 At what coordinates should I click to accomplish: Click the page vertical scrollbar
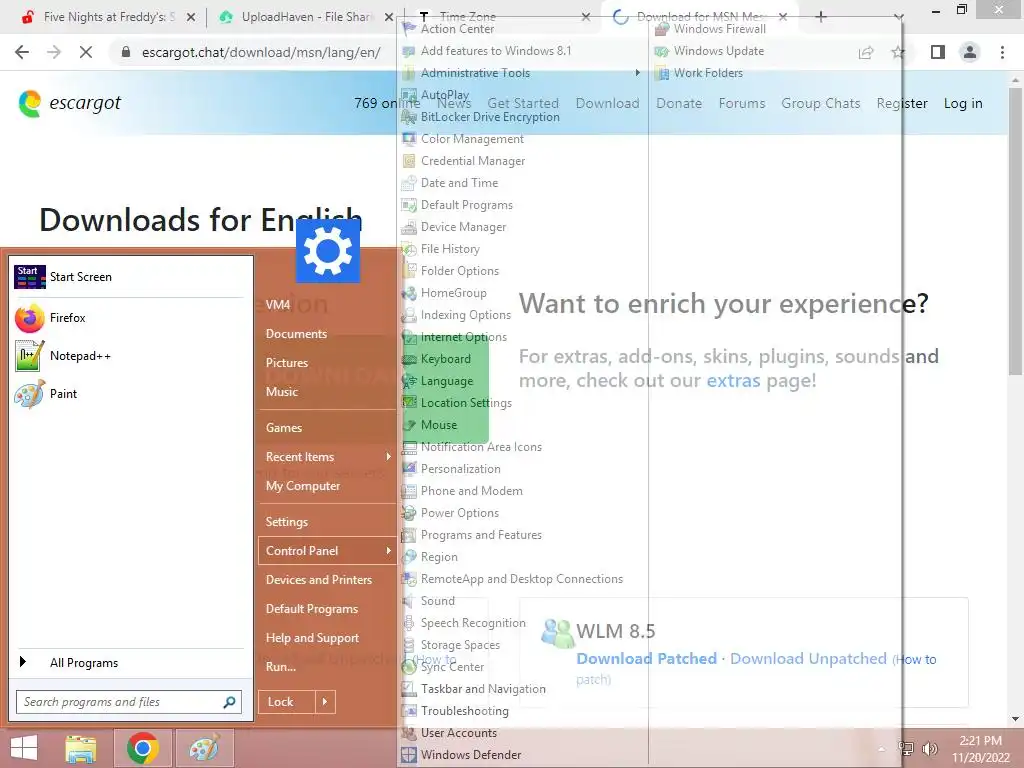tap(1016, 232)
